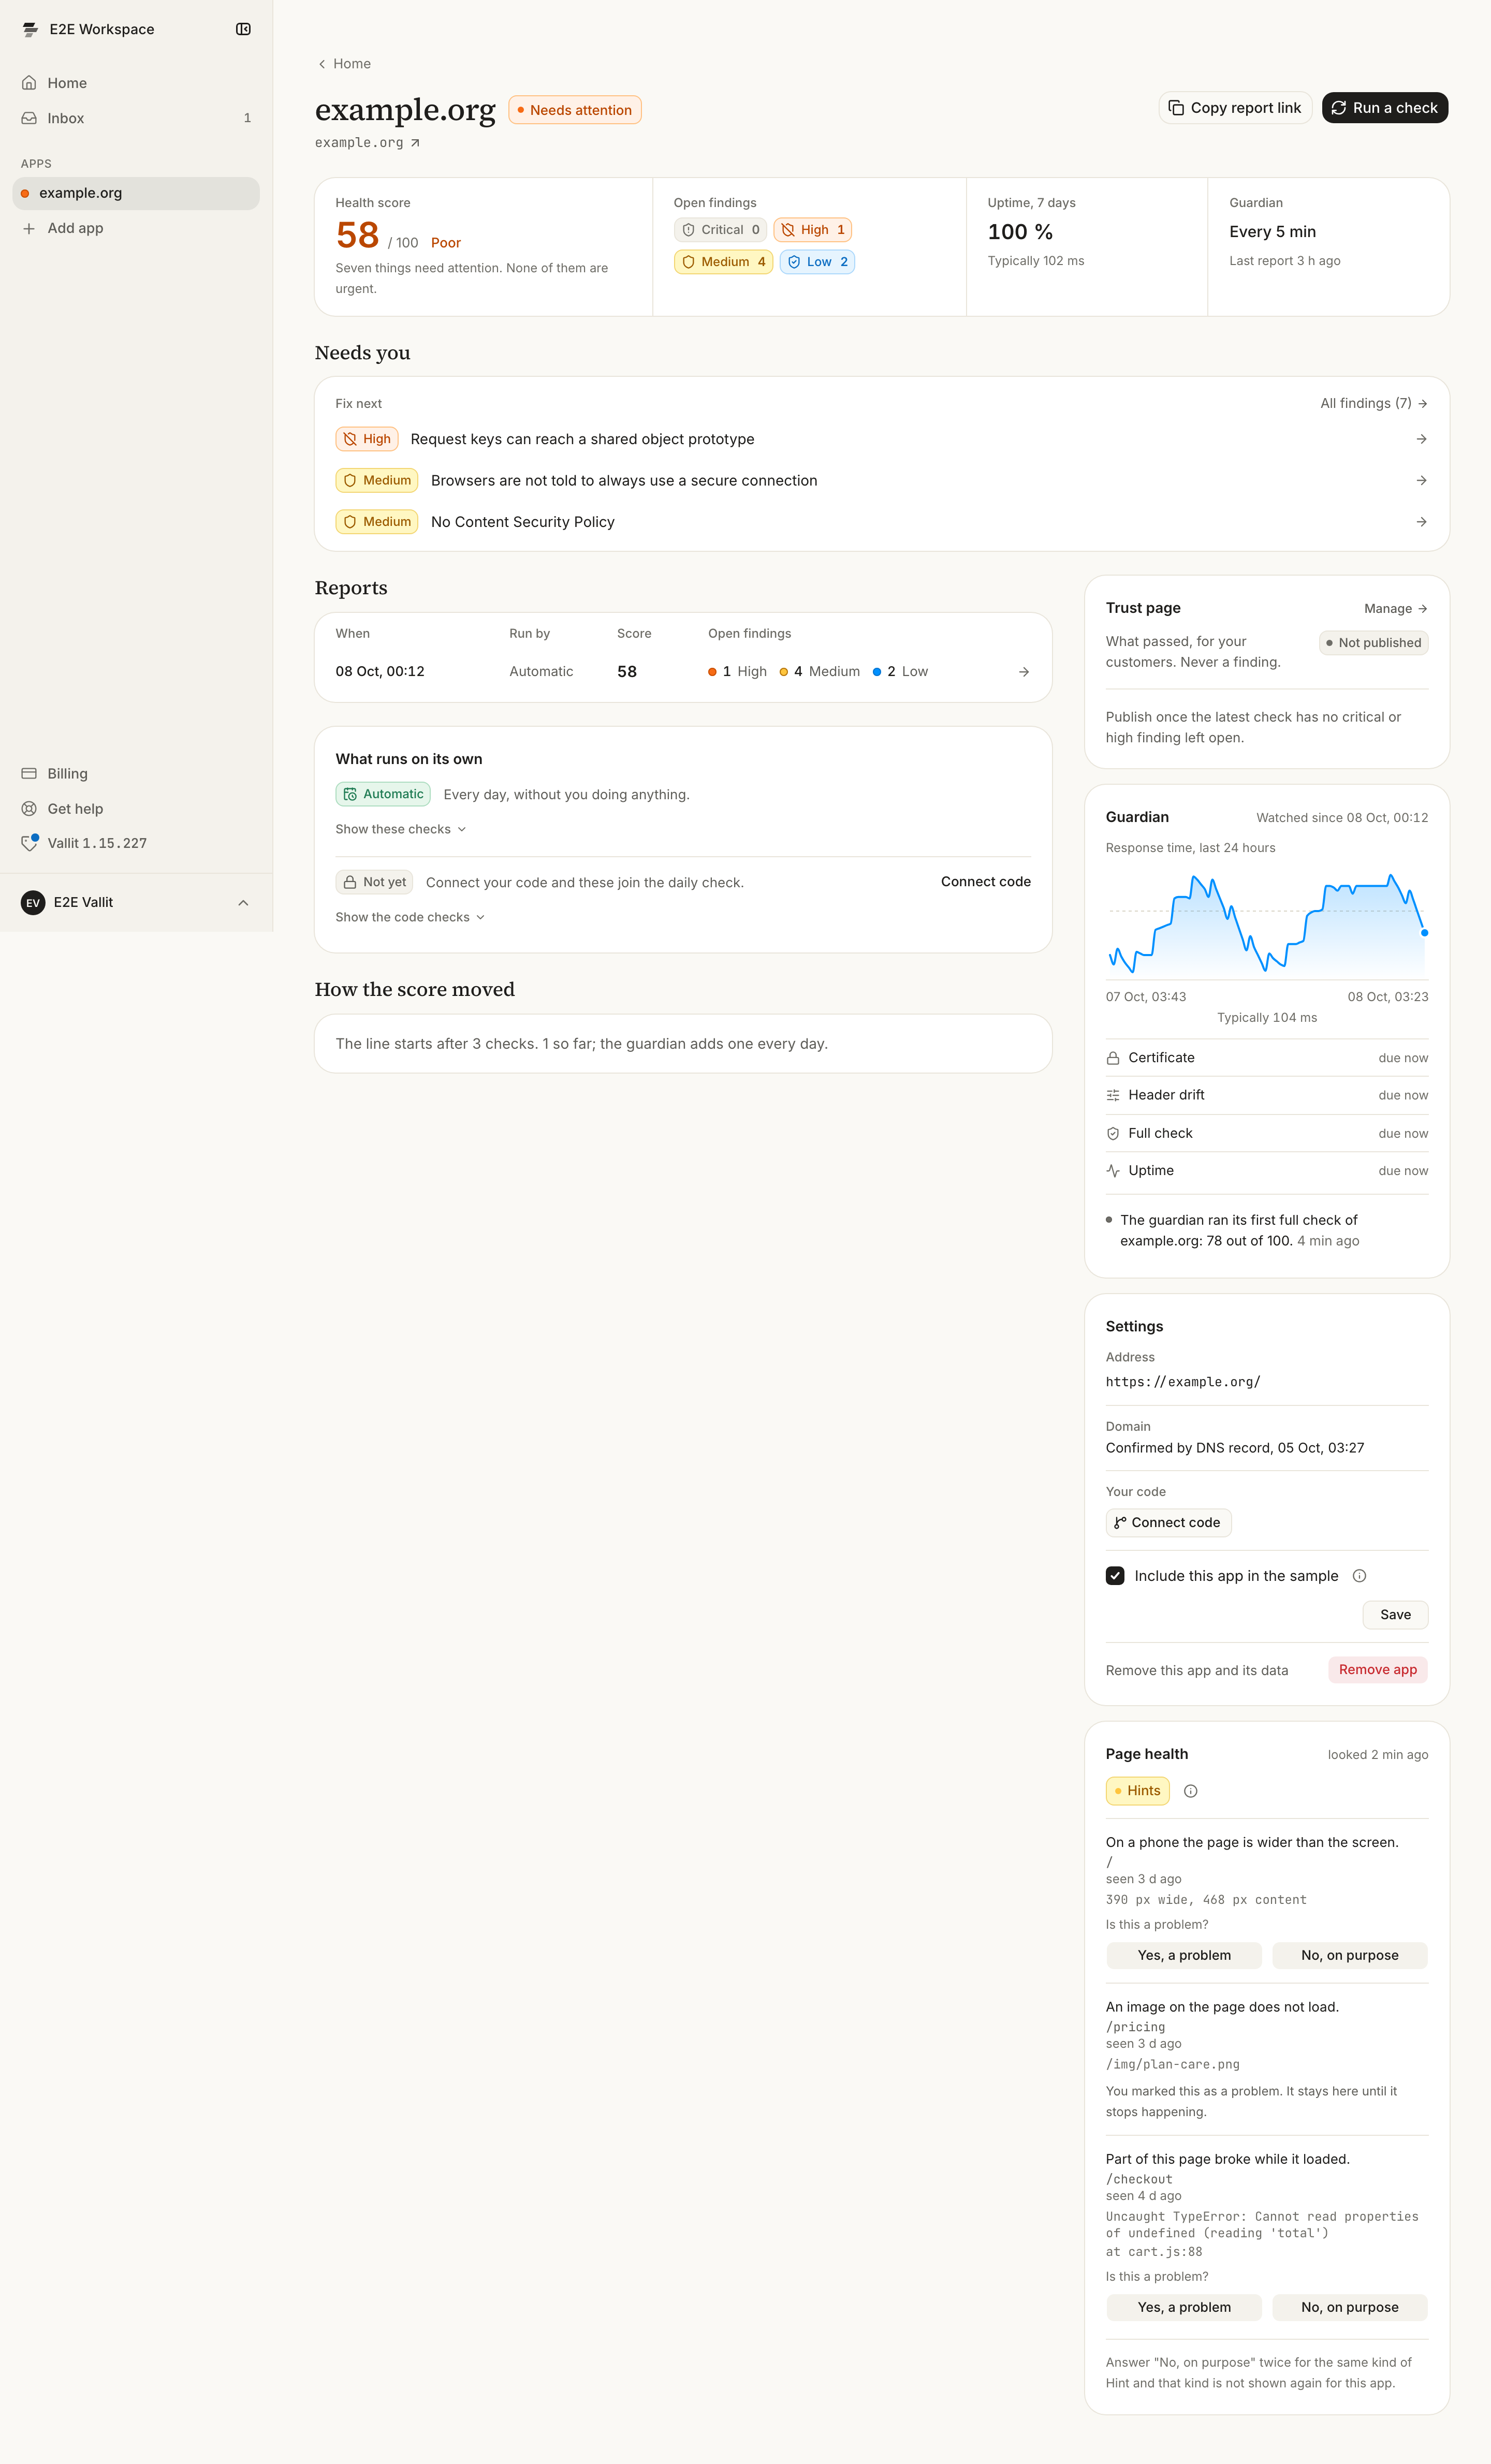The width and height of the screenshot is (1491, 2464).
Task: Open Billing in the sidebar
Action: [136, 774]
